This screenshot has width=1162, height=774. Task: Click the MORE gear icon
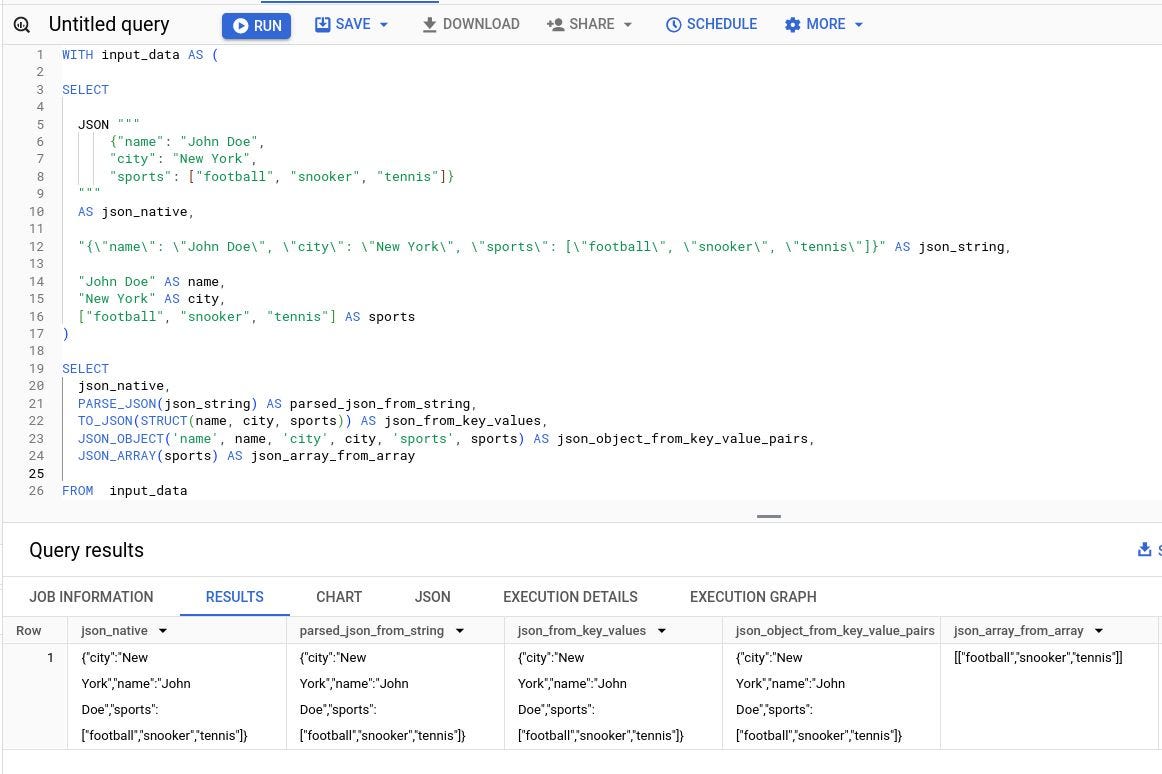[794, 24]
